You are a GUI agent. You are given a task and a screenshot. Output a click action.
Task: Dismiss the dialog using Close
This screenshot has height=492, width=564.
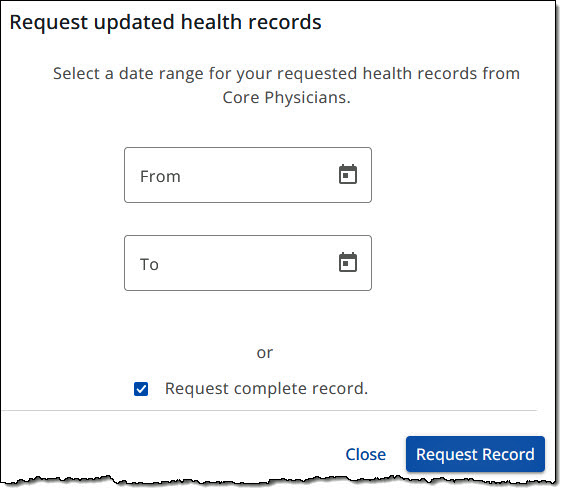[365, 454]
